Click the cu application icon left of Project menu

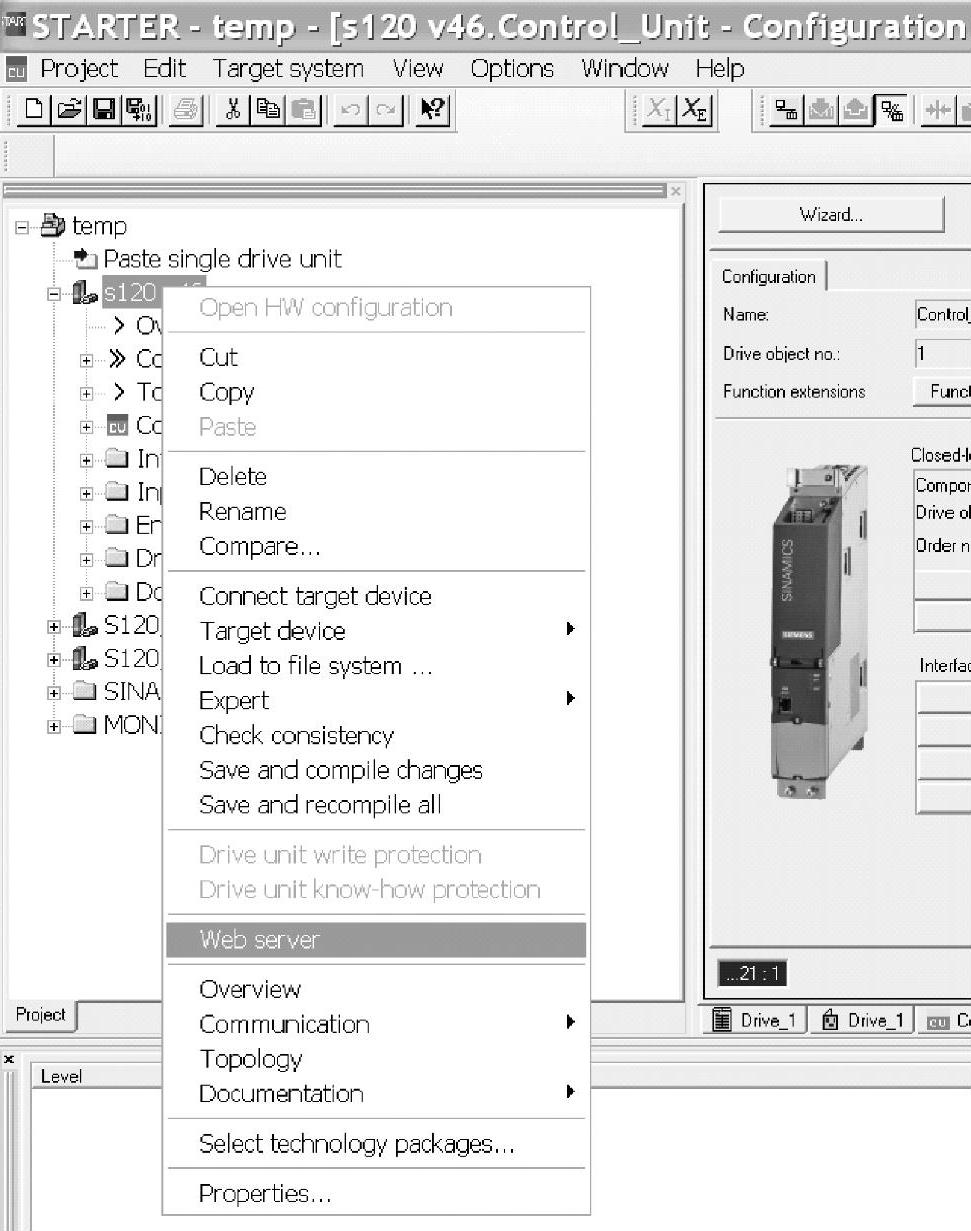tap(16, 69)
